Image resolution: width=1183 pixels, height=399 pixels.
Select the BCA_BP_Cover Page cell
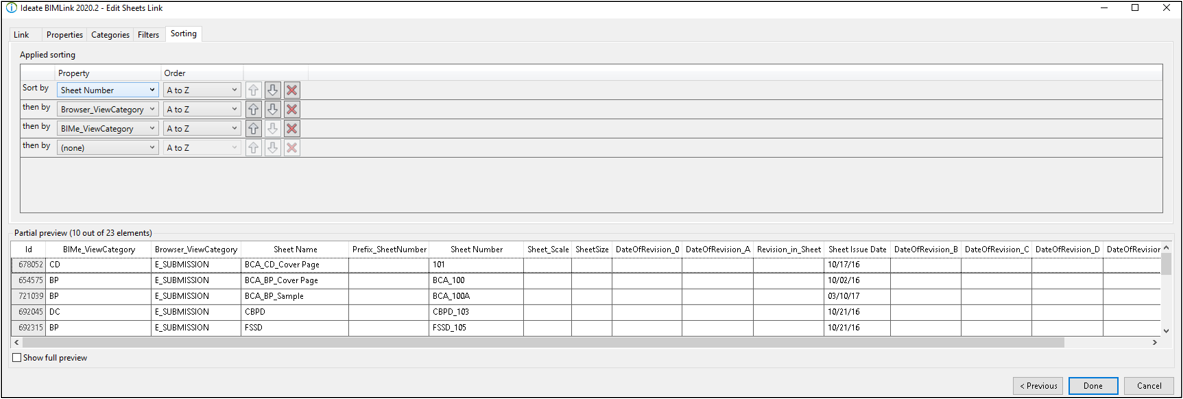[296, 281]
